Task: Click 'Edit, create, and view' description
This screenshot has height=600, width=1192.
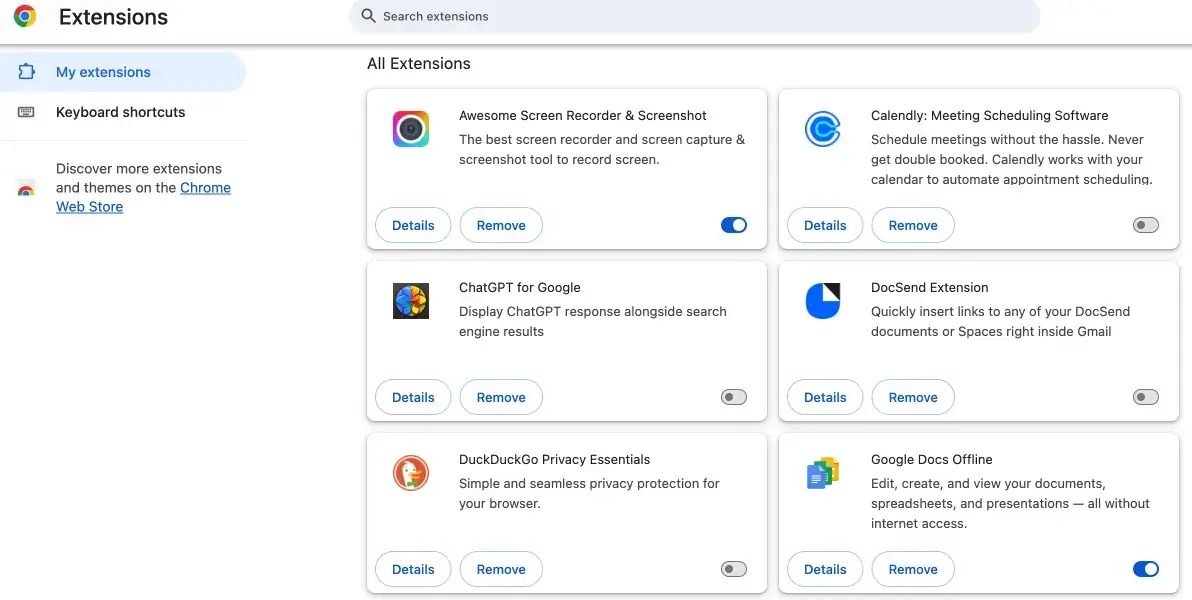Action: (1010, 503)
